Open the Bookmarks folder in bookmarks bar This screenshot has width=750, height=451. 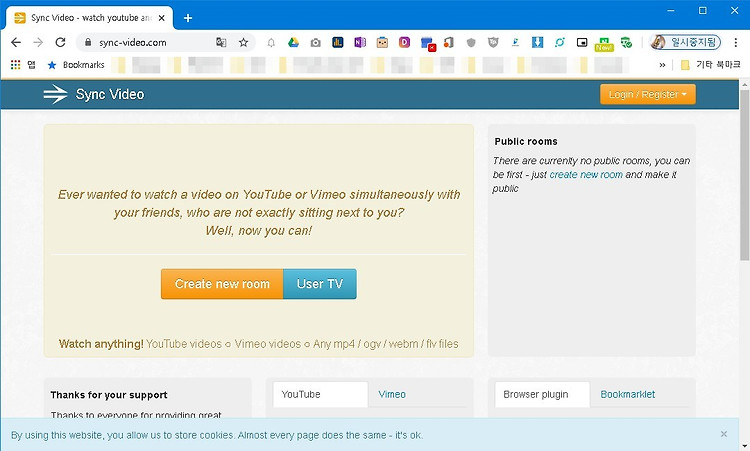76,65
